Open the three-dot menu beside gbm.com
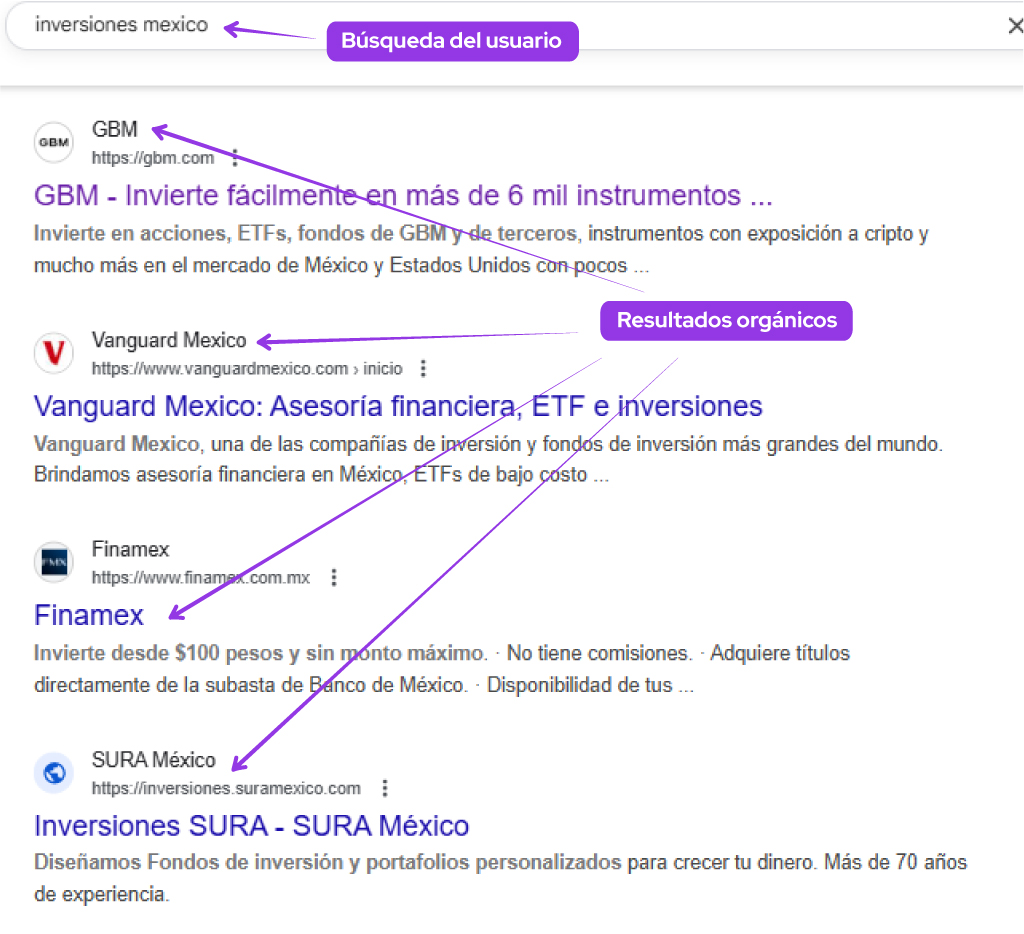1024x934 pixels. click(235, 158)
